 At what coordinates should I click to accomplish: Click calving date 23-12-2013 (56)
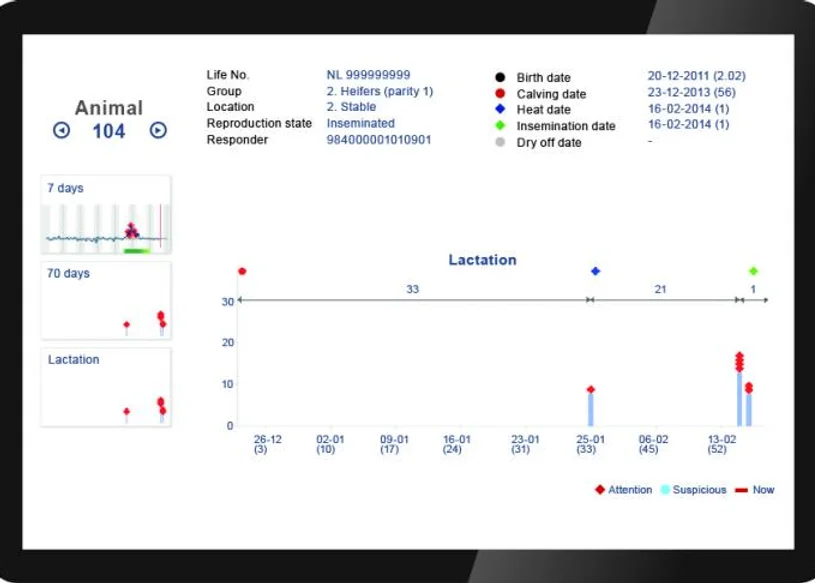[x=691, y=92]
